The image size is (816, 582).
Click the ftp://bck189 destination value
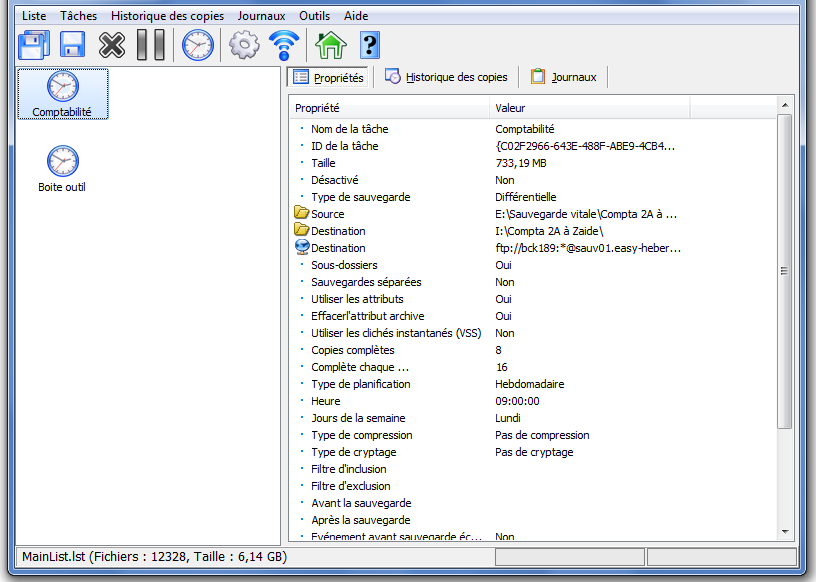588,248
